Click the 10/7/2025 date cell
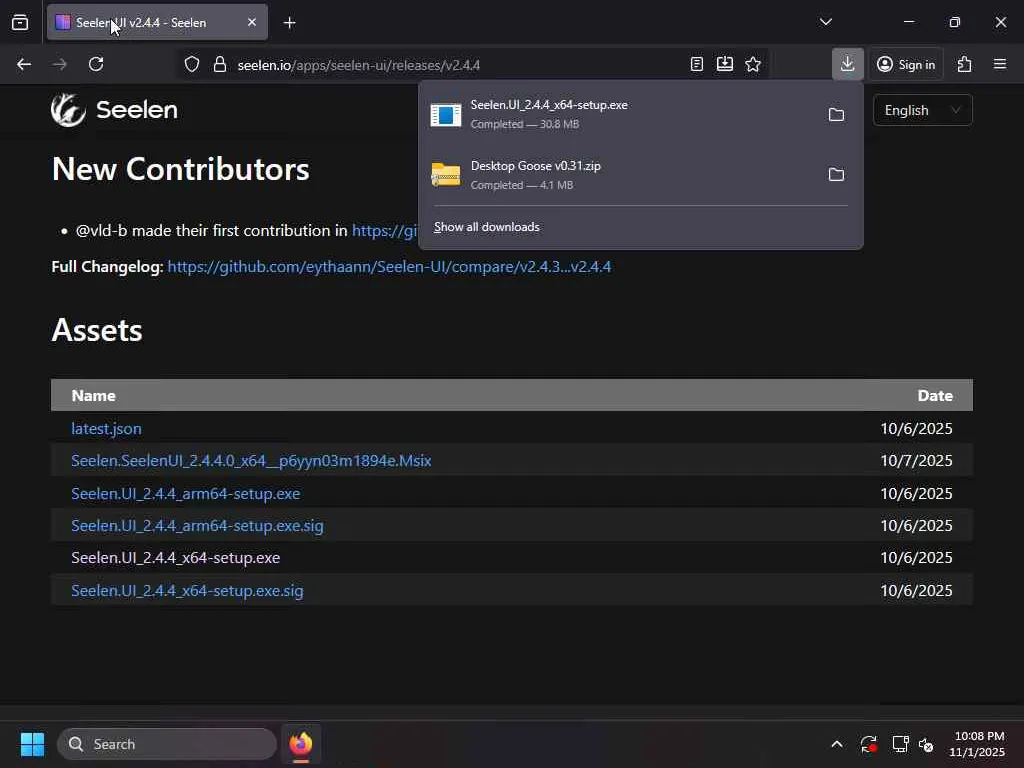This screenshot has width=1024, height=768. [916, 460]
